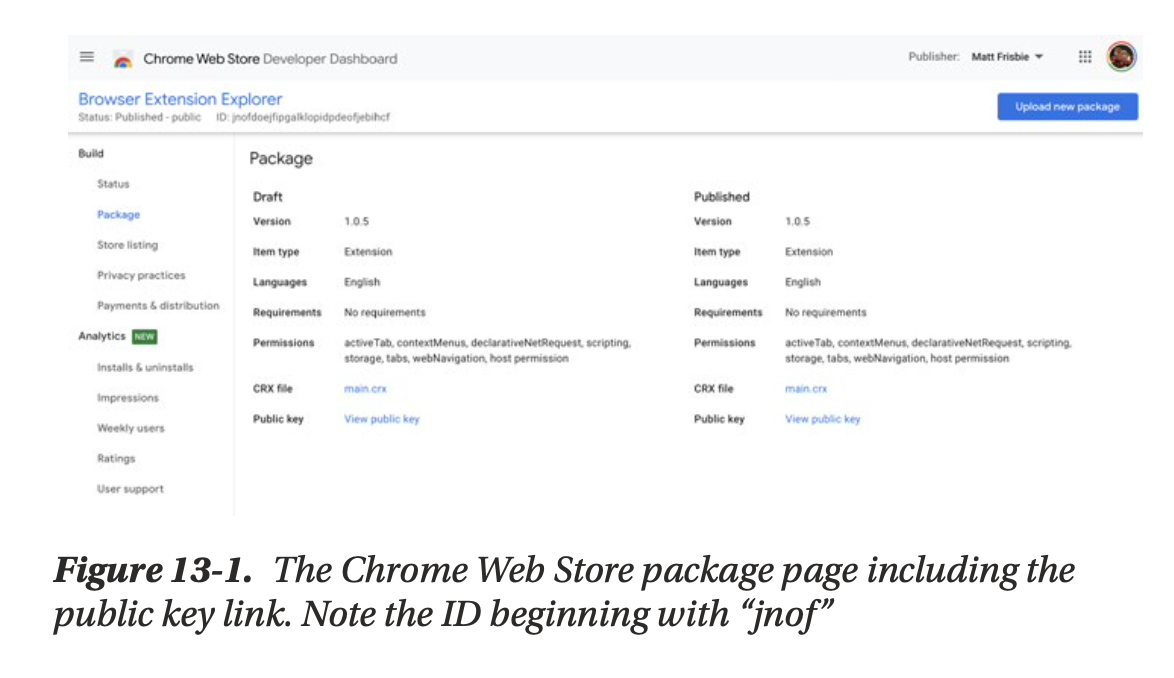The width and height of the screenshot is (1174, 678).
Task: Navigate to Payments & distribution
Action: (x=158, y=306)
